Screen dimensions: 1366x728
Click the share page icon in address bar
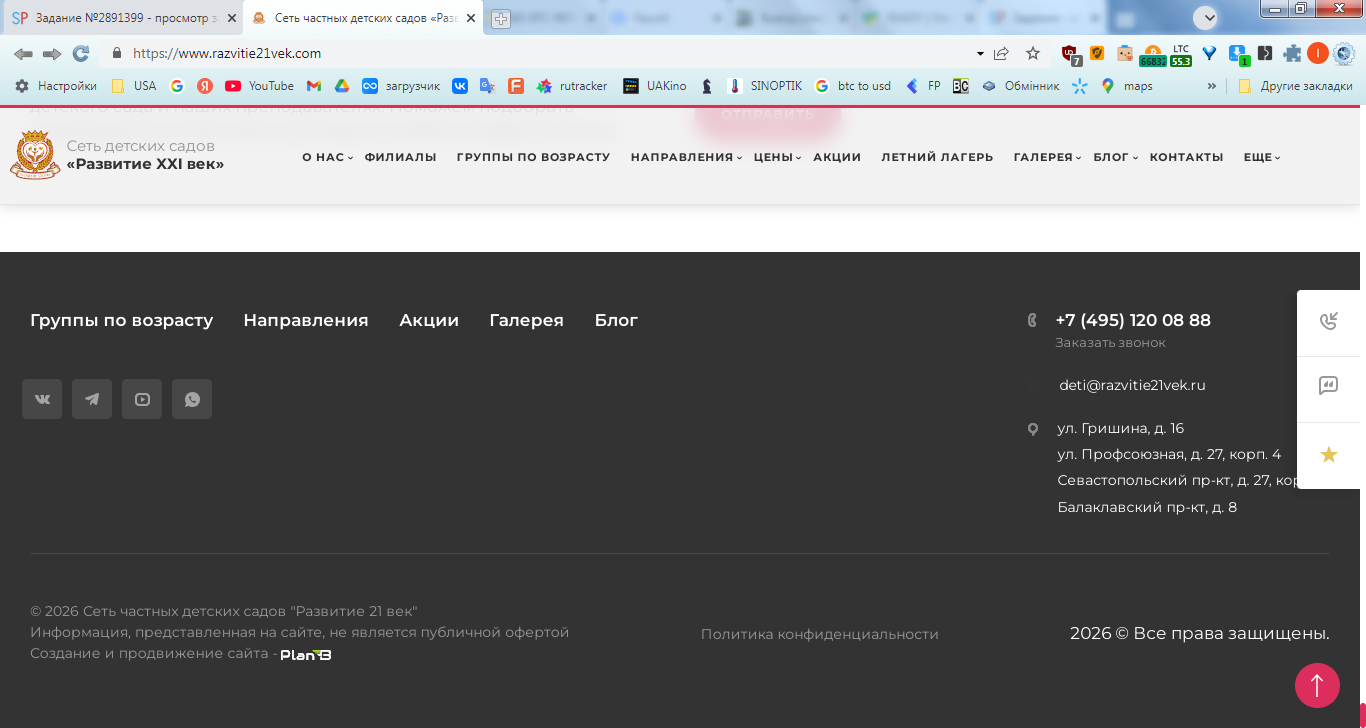1001,54
